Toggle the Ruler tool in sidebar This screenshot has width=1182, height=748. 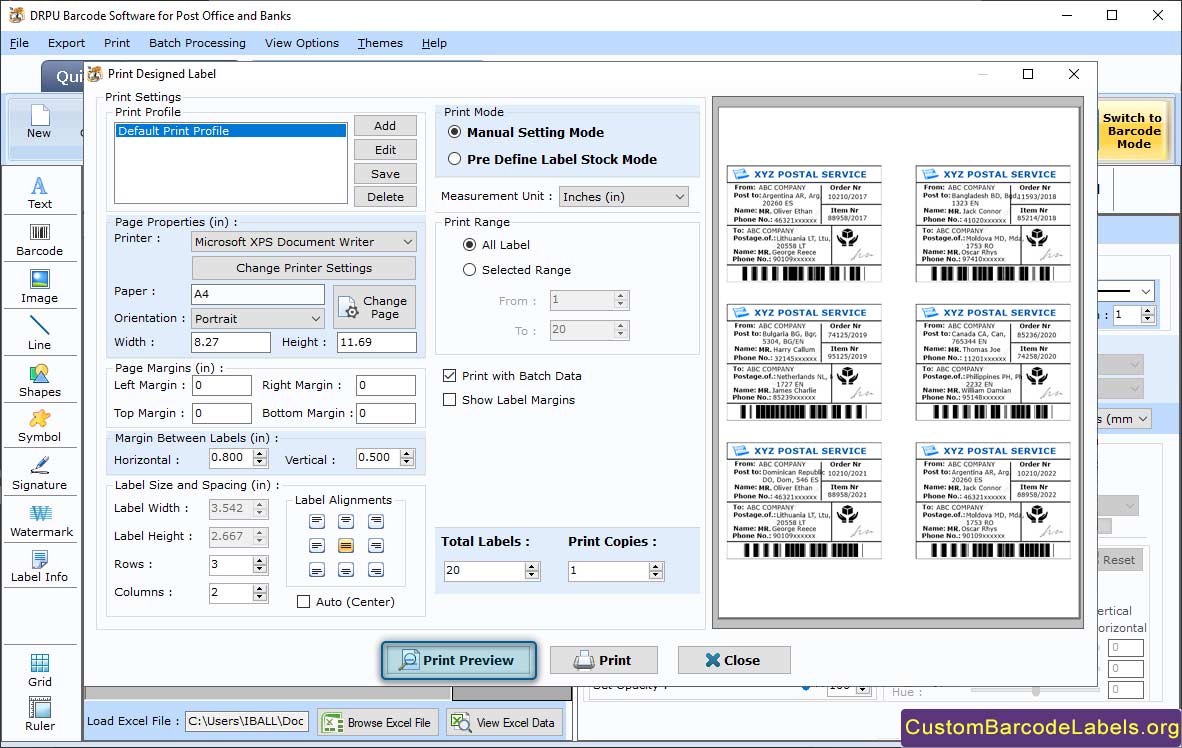[39, 714]
